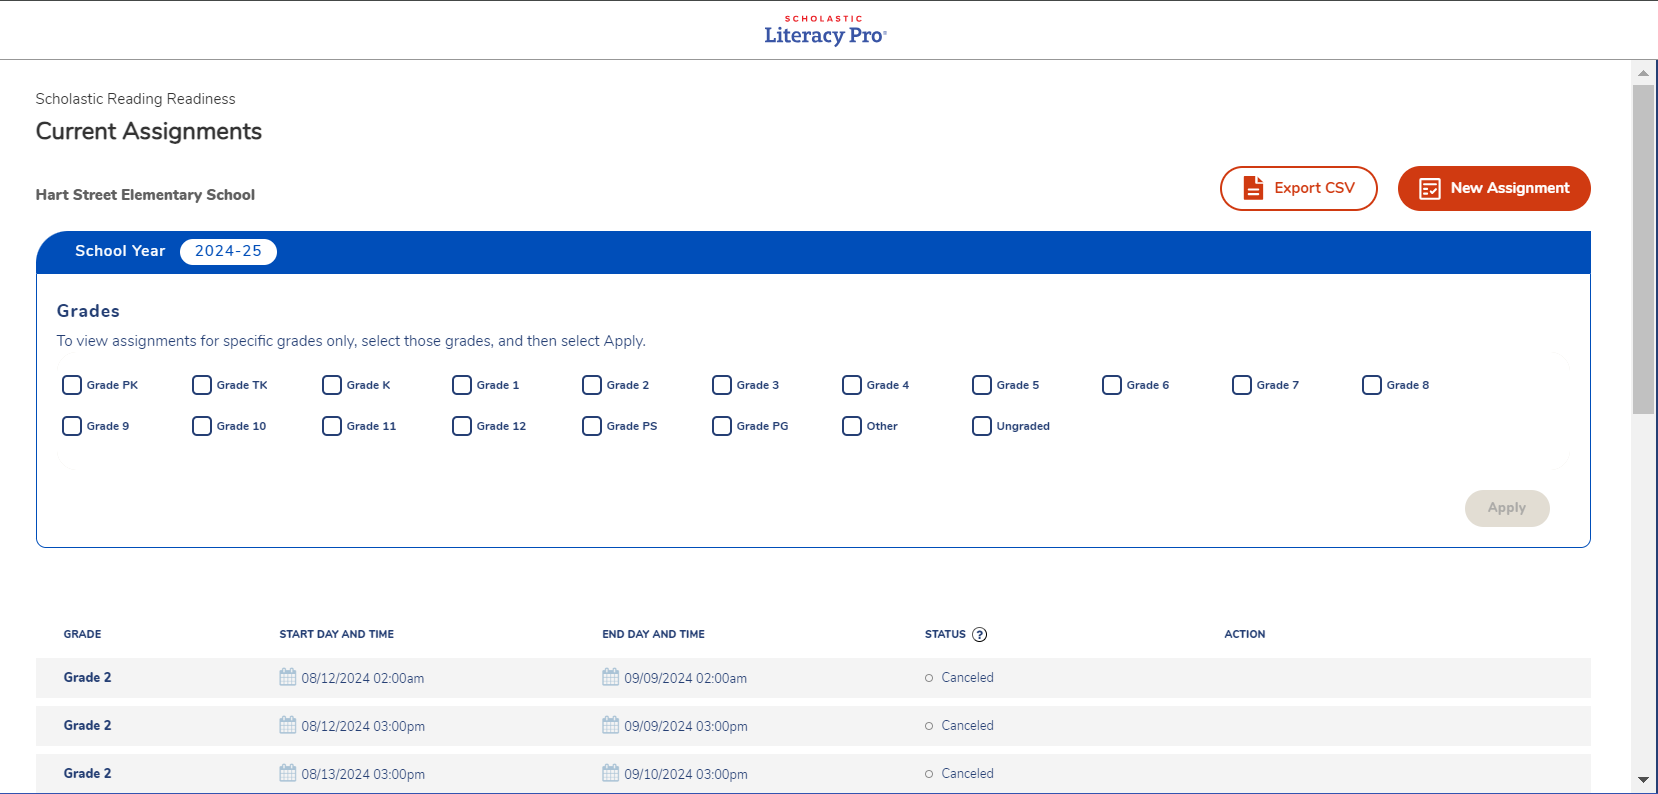Create a New Assignment

tap(1494, 188)
